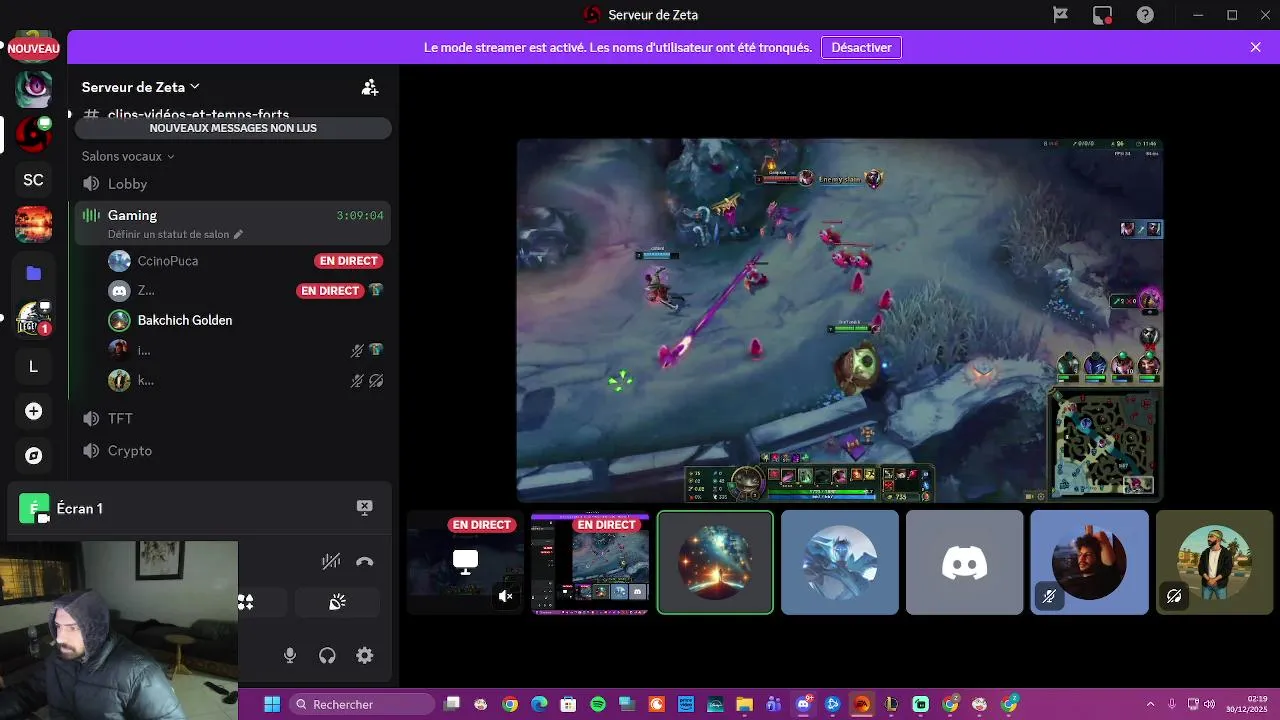Image resolution: width=1280 pixels, height=720 pixels.
Task: Unmute the first EN DIRECT stream tile
Action: pos(506,597)
